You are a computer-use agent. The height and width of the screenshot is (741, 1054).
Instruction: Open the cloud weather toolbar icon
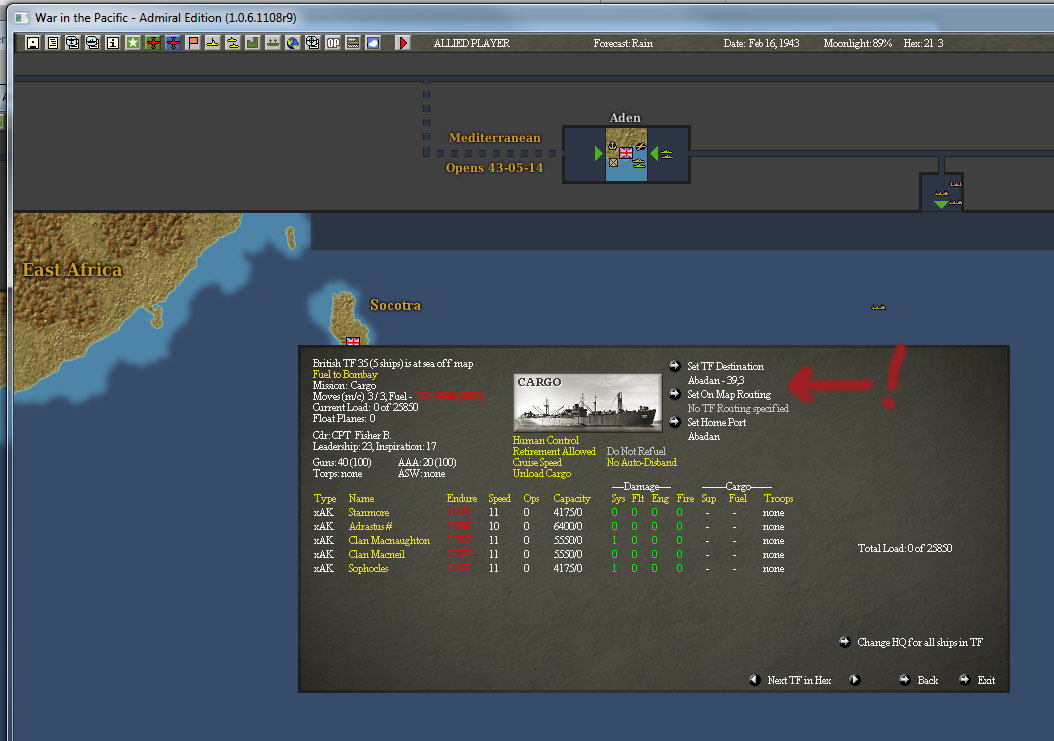coord(373,43)
